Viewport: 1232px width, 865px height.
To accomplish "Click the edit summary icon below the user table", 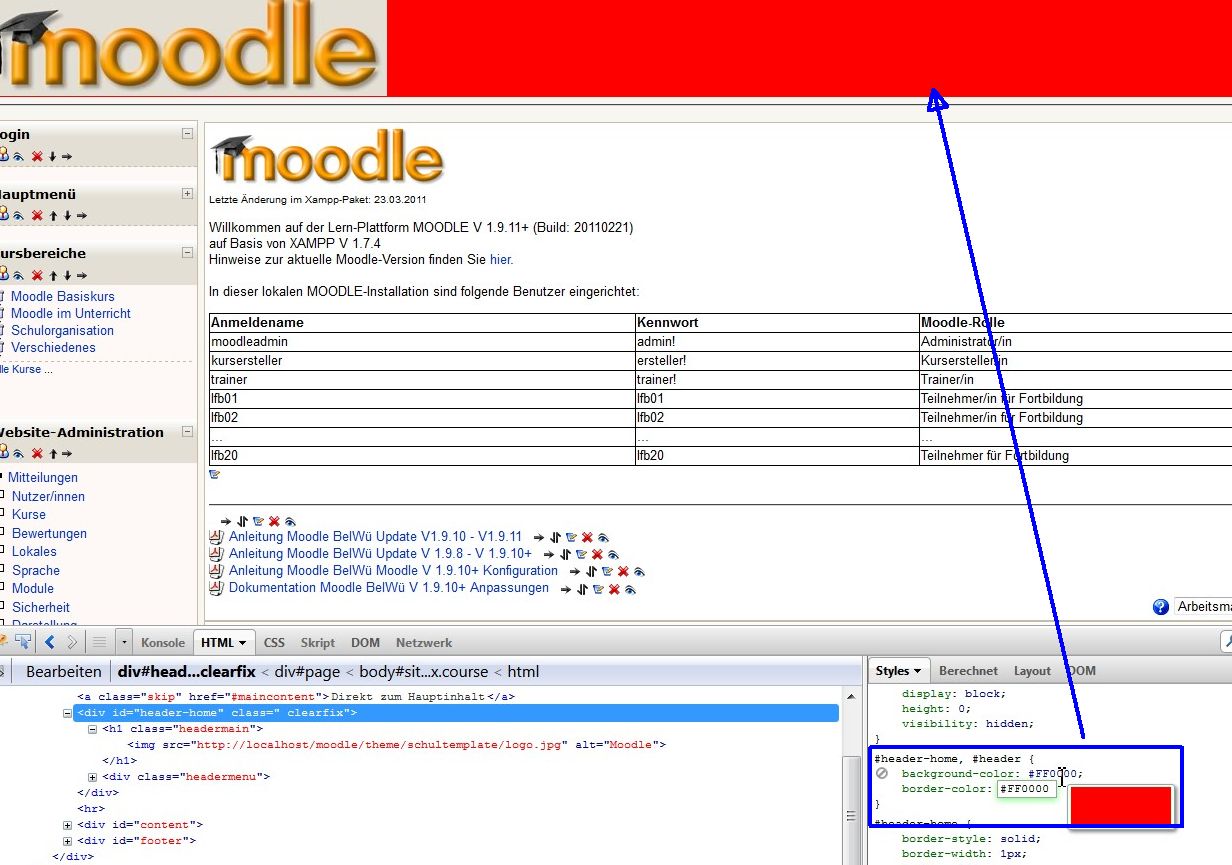I will point(214,474).
